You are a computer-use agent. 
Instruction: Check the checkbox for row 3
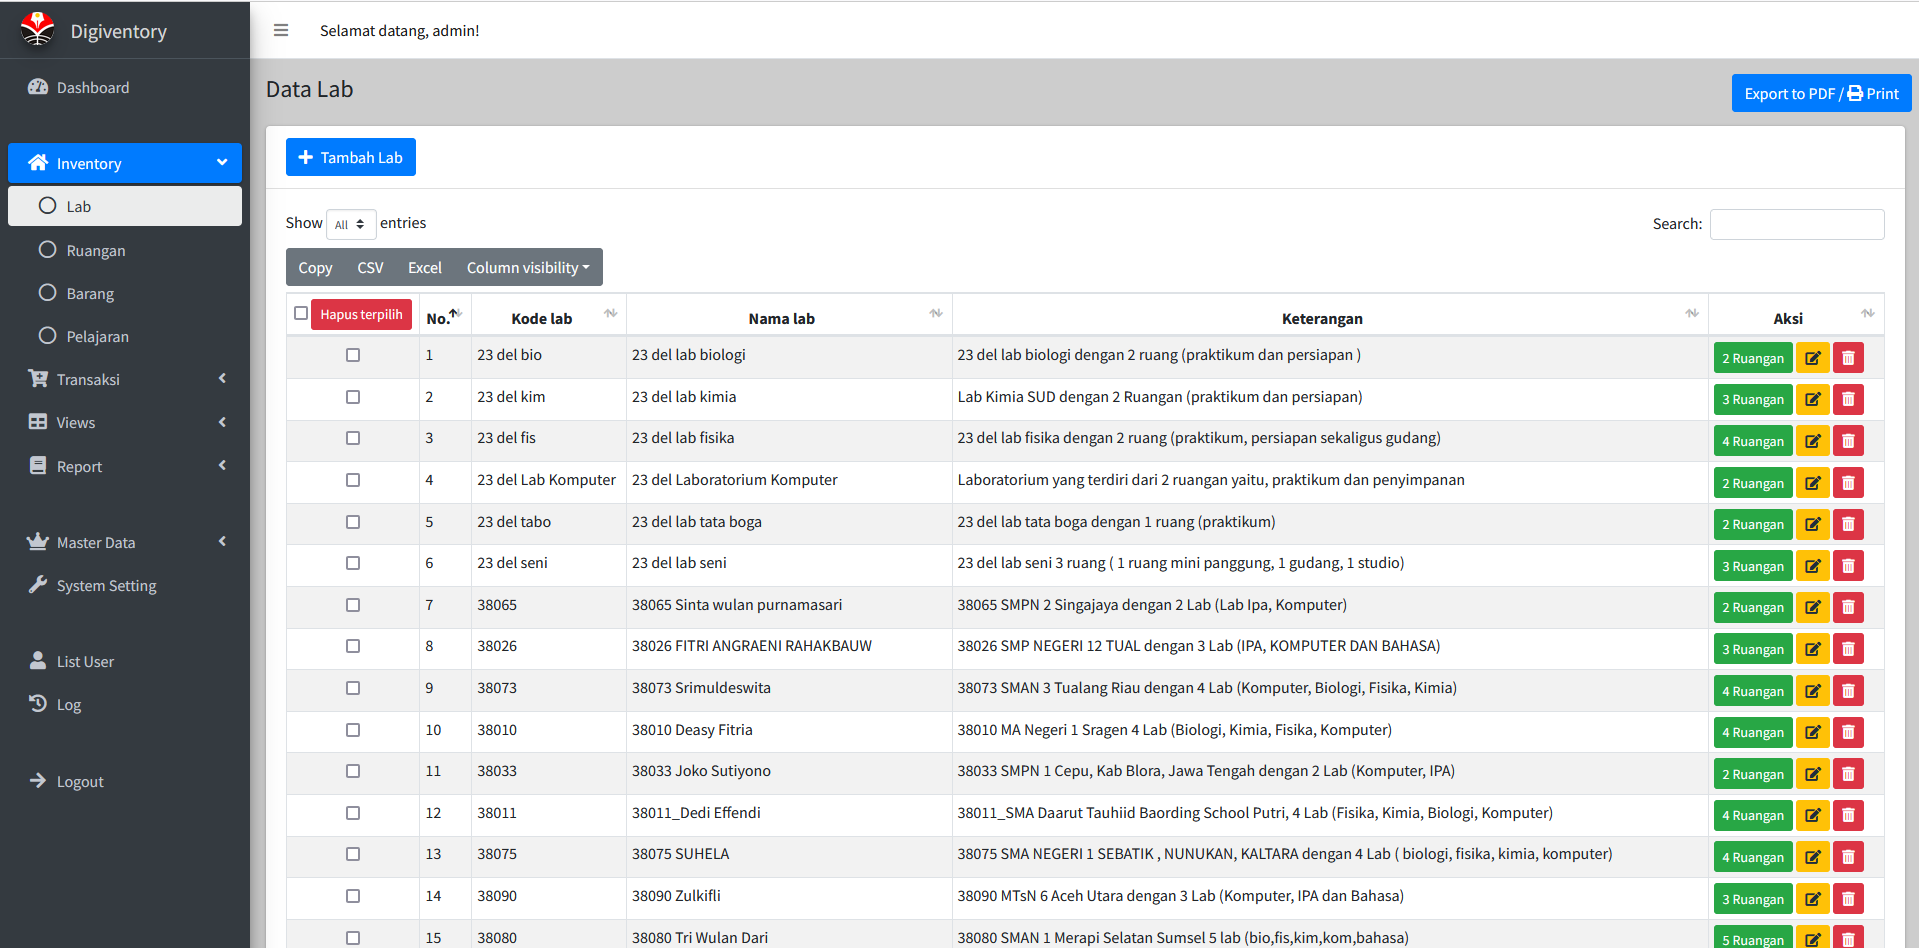pyautogui.click(x=353, y=438)
